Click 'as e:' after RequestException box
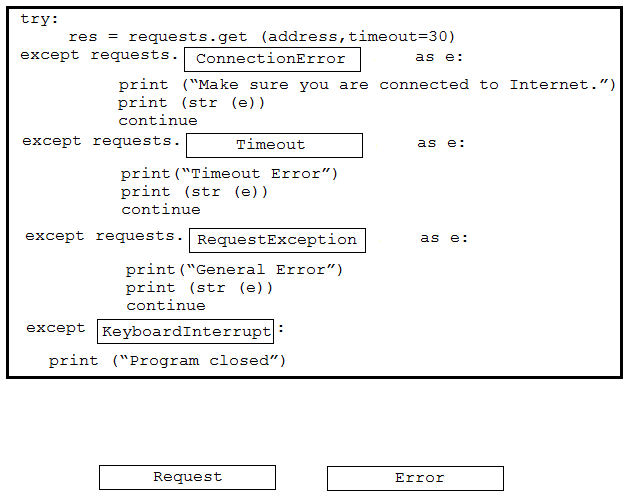This screenshot has width=633, height=499. [444, 238]
